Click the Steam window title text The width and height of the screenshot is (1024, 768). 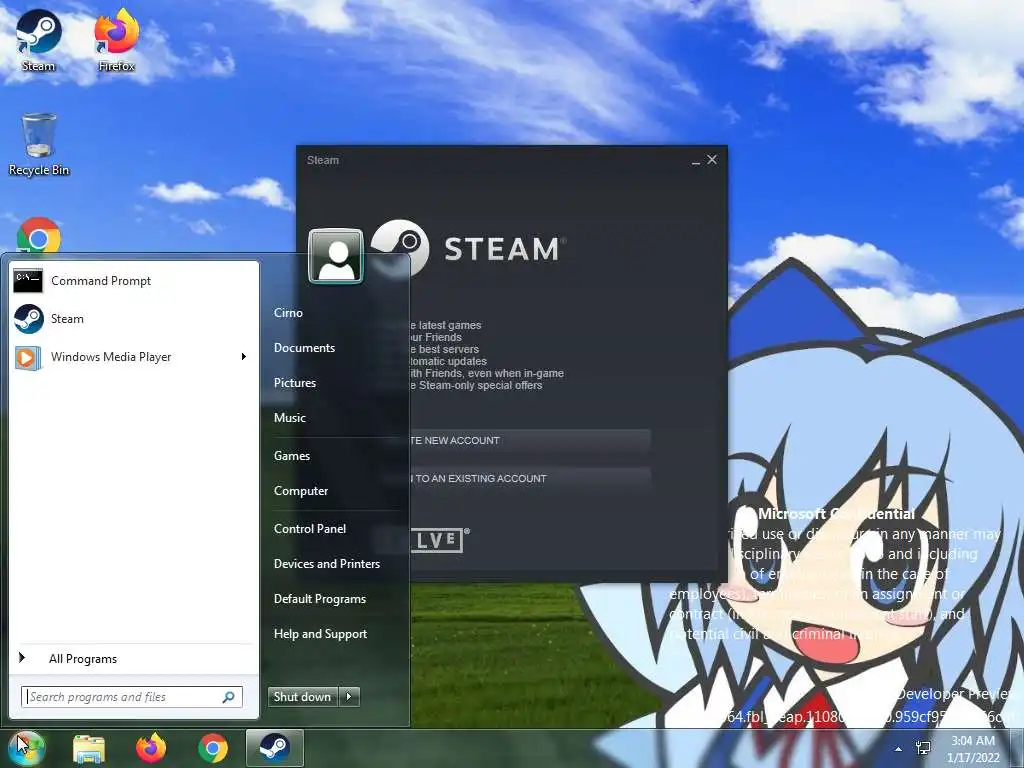tap(323, 160)
